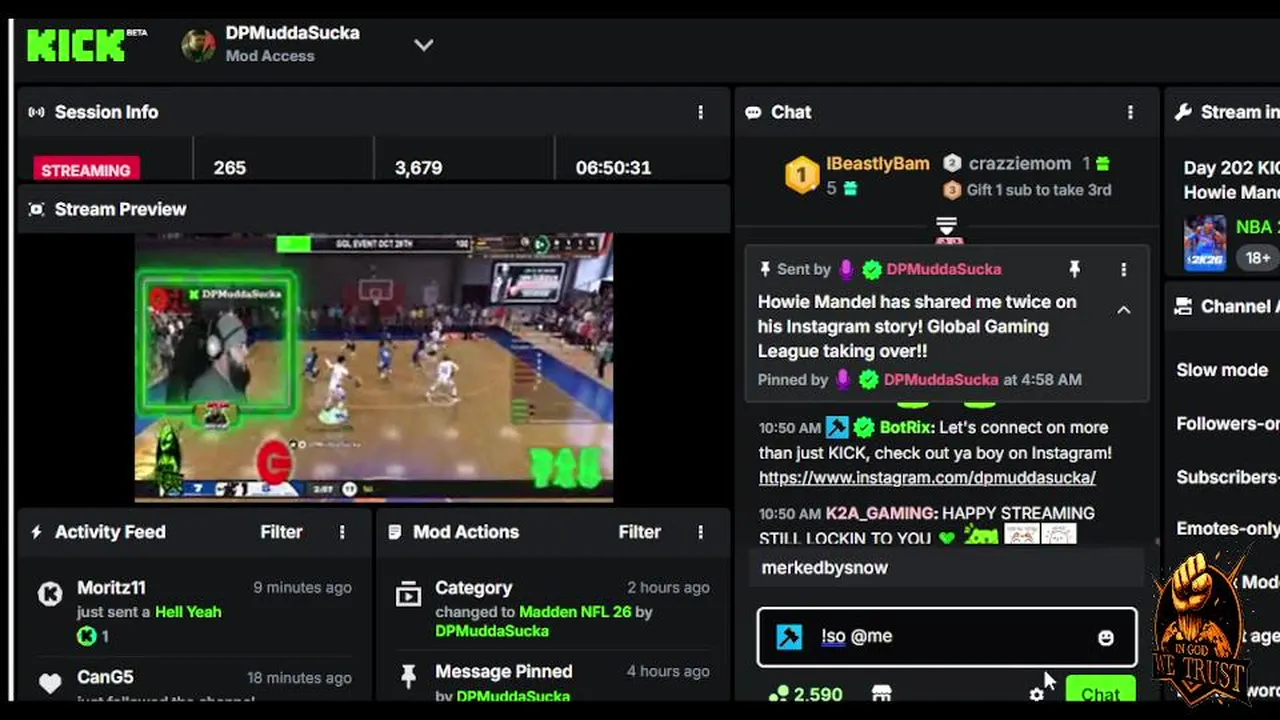The height and width of the screenshot is (720, 1280).
Task: Open the Chat panel three-dot menu
Action: (x=1130, y=112)
